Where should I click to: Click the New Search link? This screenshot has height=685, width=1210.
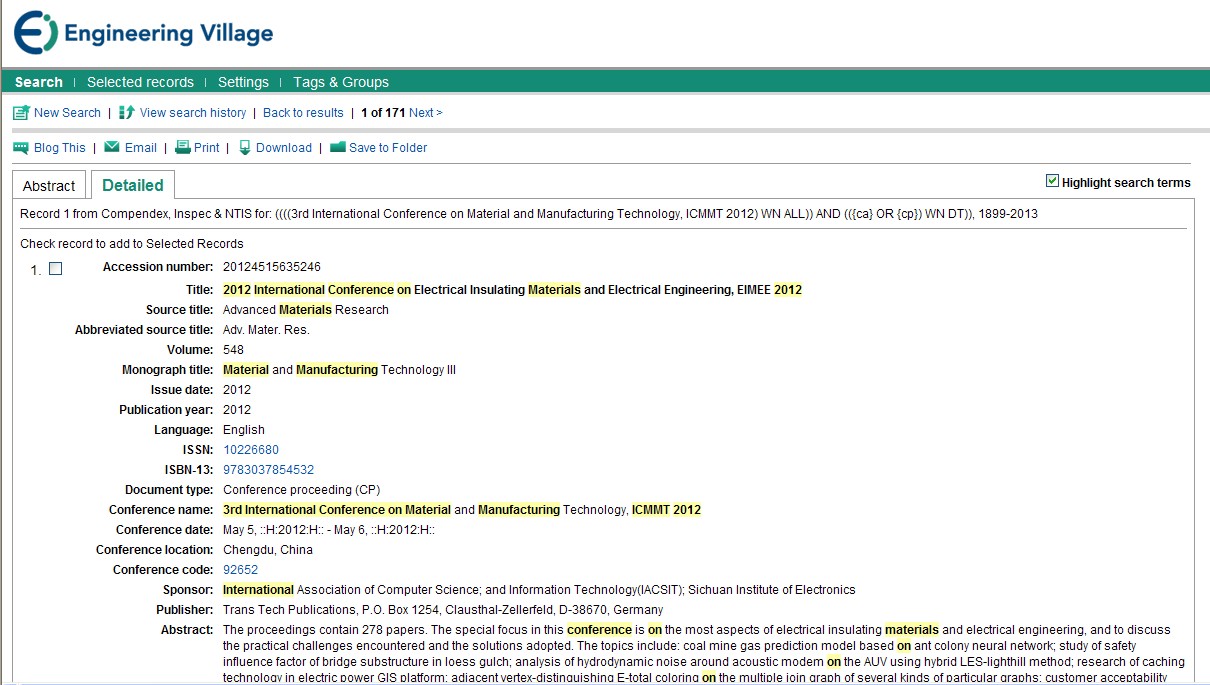[67, 113]
